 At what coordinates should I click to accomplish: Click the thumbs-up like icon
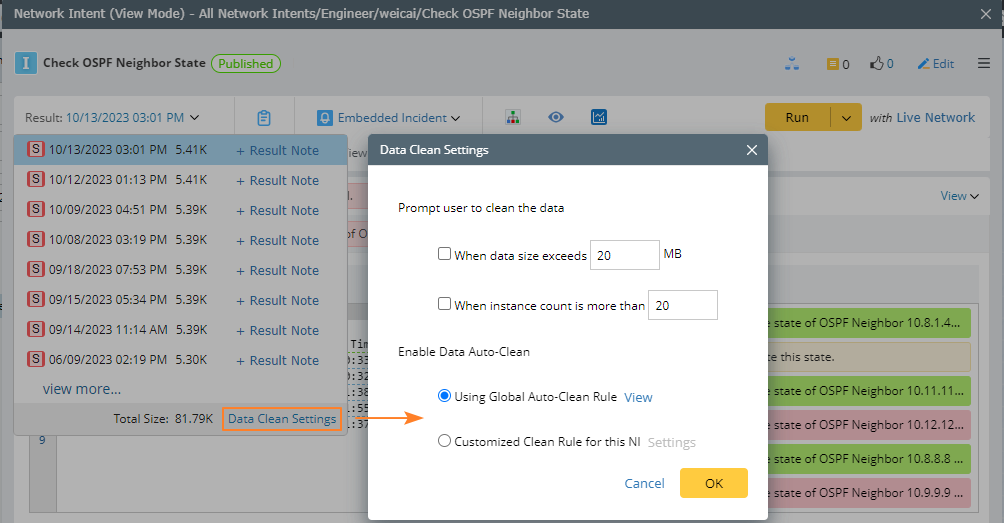(877, 64)
